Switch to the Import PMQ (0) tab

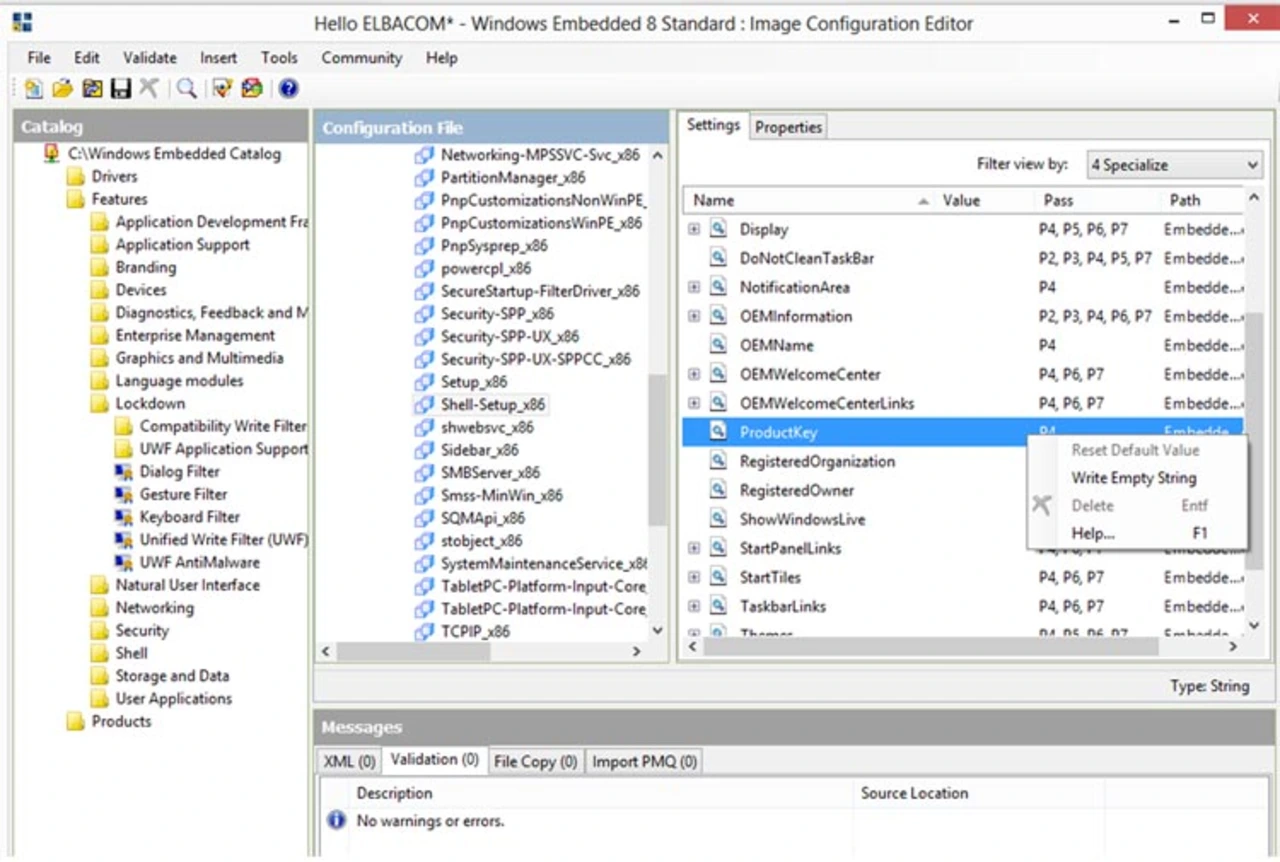(644, 762)
